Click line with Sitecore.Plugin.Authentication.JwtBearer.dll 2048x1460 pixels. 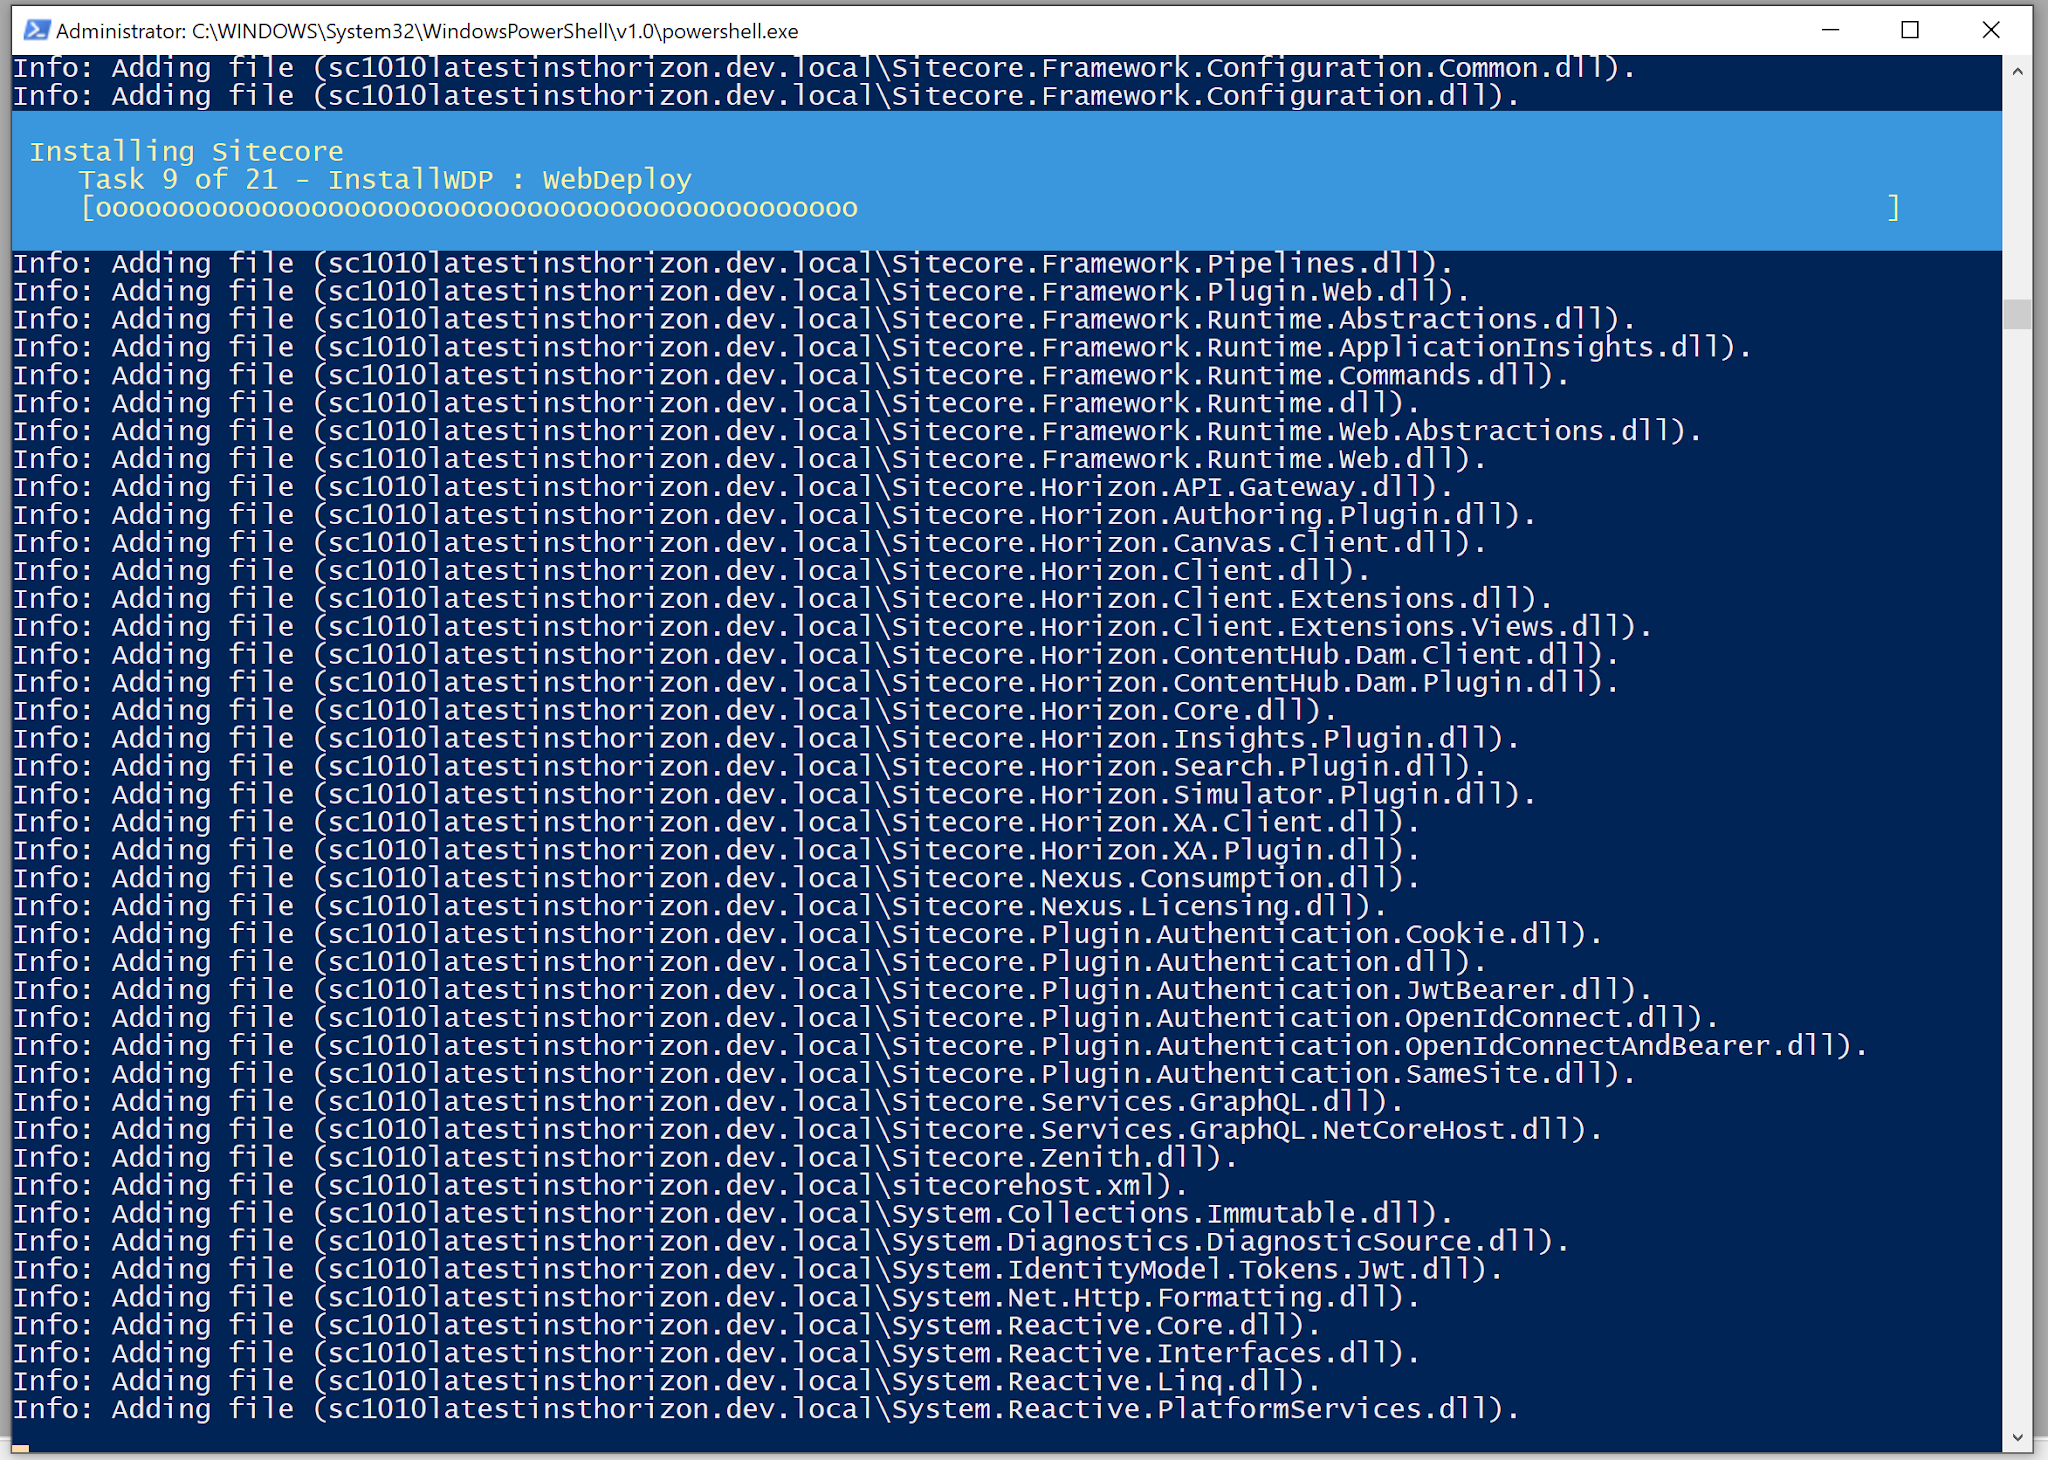832,992
